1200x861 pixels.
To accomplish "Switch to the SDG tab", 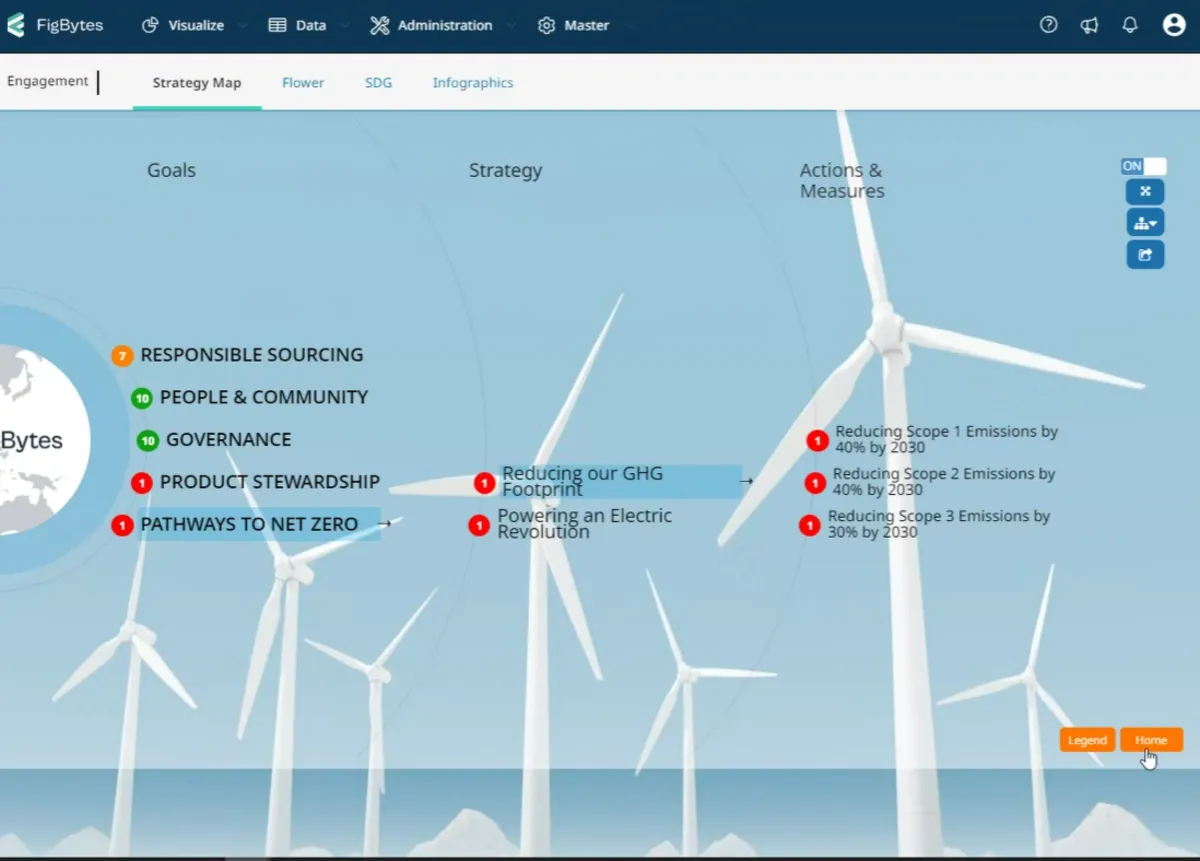I will click(x=378, y=83).
